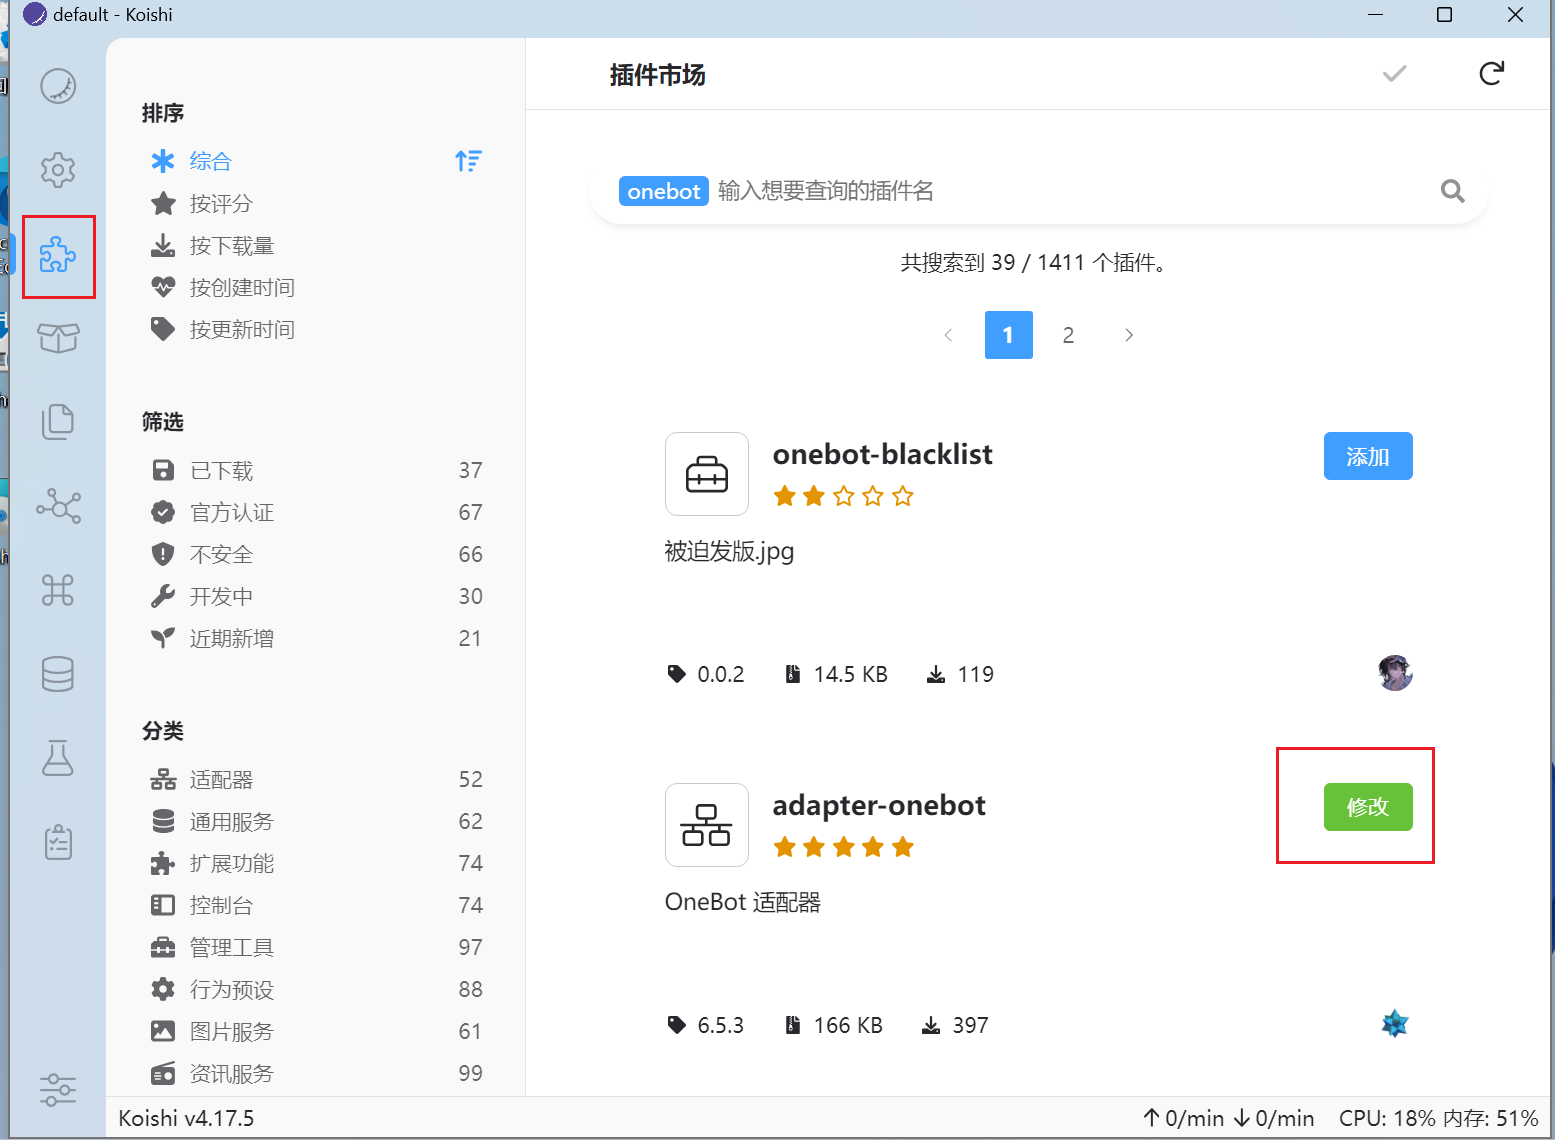1555x1140 pixels.
Task: Open the plugin market puzzle icon
Action: tap(58, 255)
